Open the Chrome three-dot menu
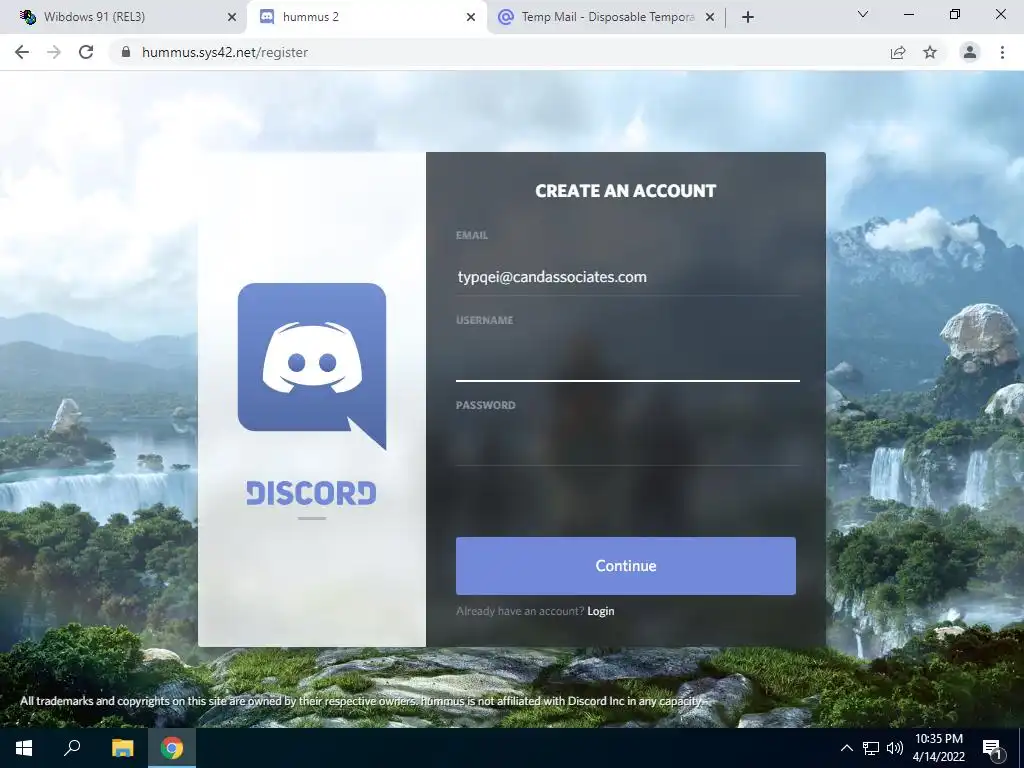Screen dimensions: 1024x768 [x=1002, y=52]
